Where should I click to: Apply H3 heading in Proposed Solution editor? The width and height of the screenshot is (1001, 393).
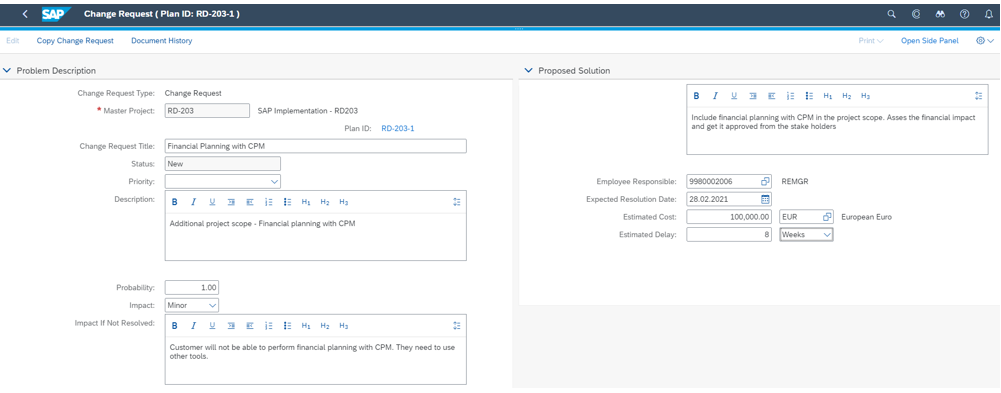point(866,96)
